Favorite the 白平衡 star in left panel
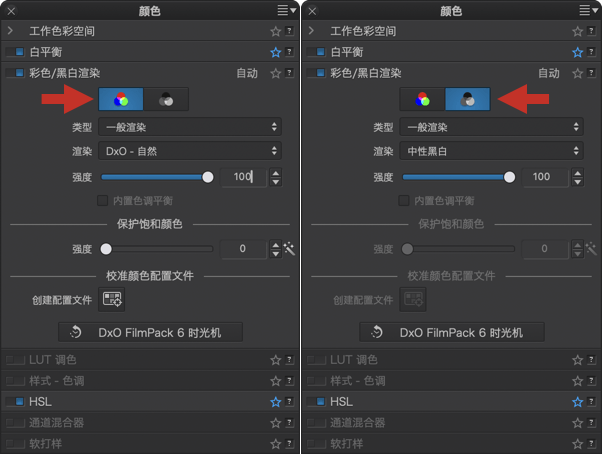The image size is (602, 454). 276,52
